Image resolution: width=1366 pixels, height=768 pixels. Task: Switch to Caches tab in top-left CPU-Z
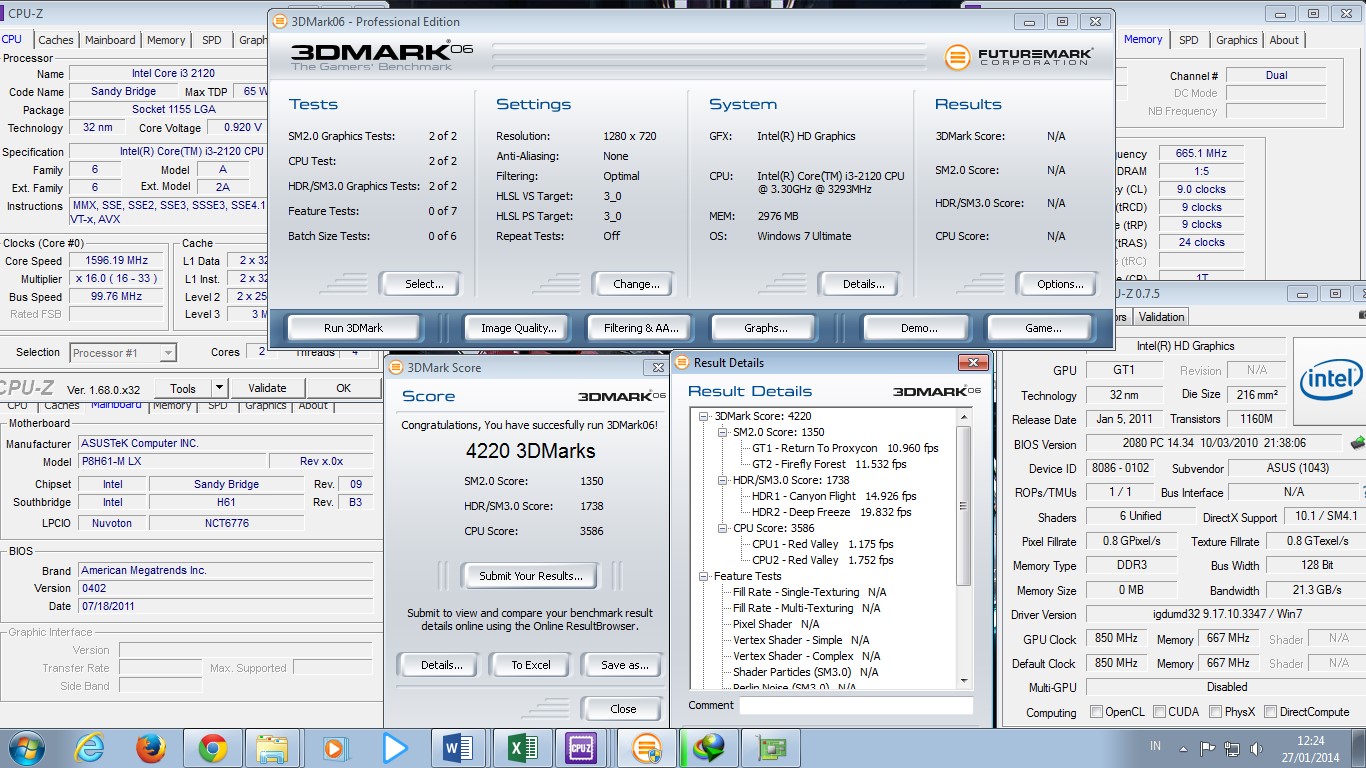[56, 40]
